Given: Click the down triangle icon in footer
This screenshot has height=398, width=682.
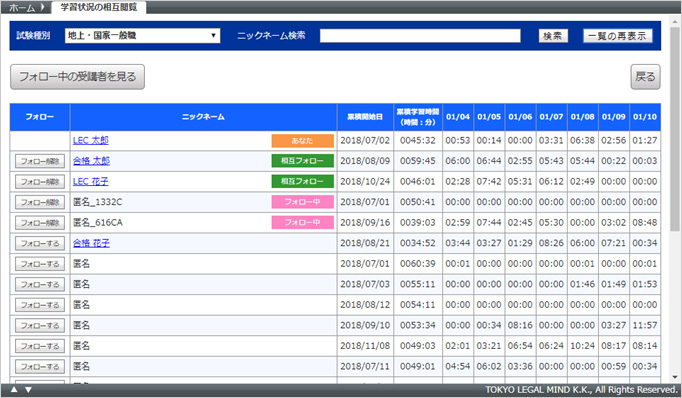Looking at the screenshot, I should [28, 389].
